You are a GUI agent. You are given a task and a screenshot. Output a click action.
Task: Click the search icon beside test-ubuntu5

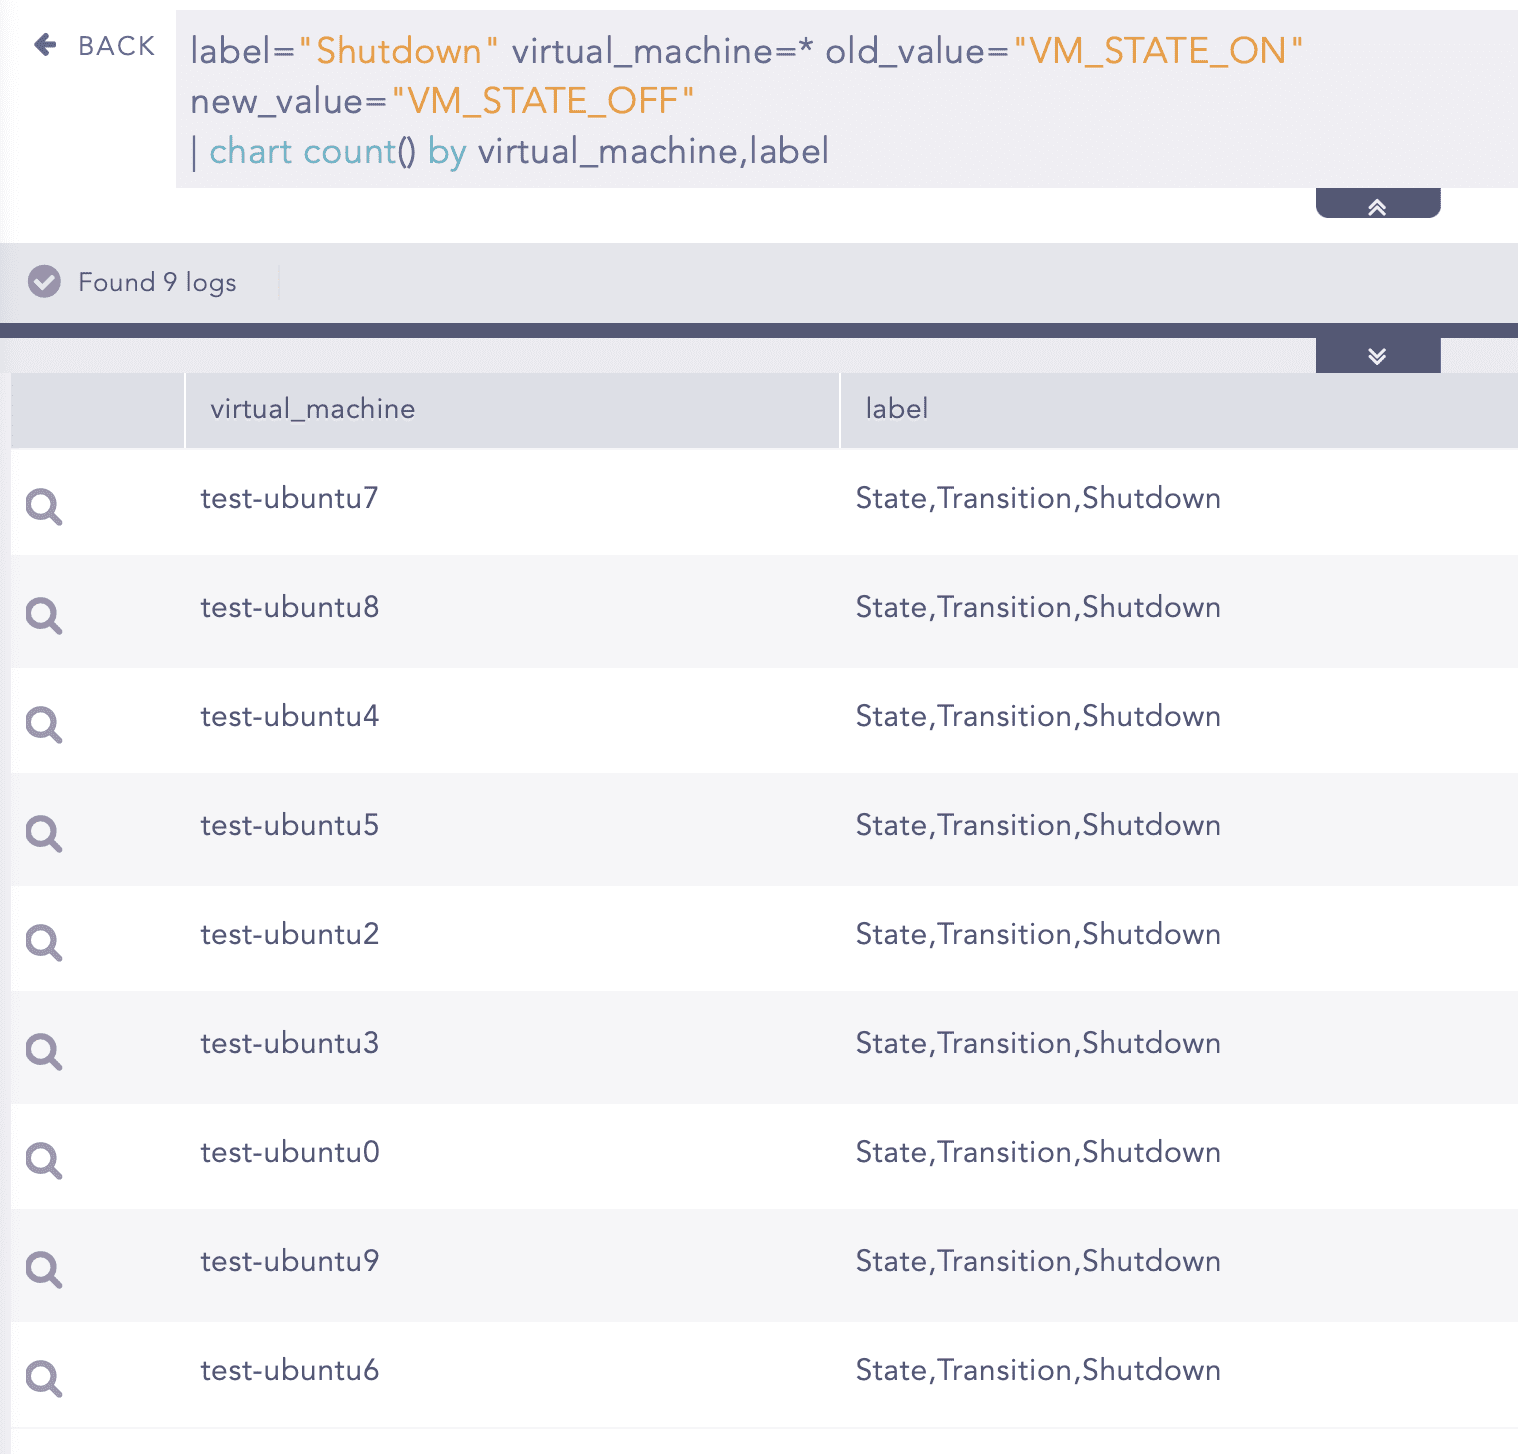coord(44,834)
